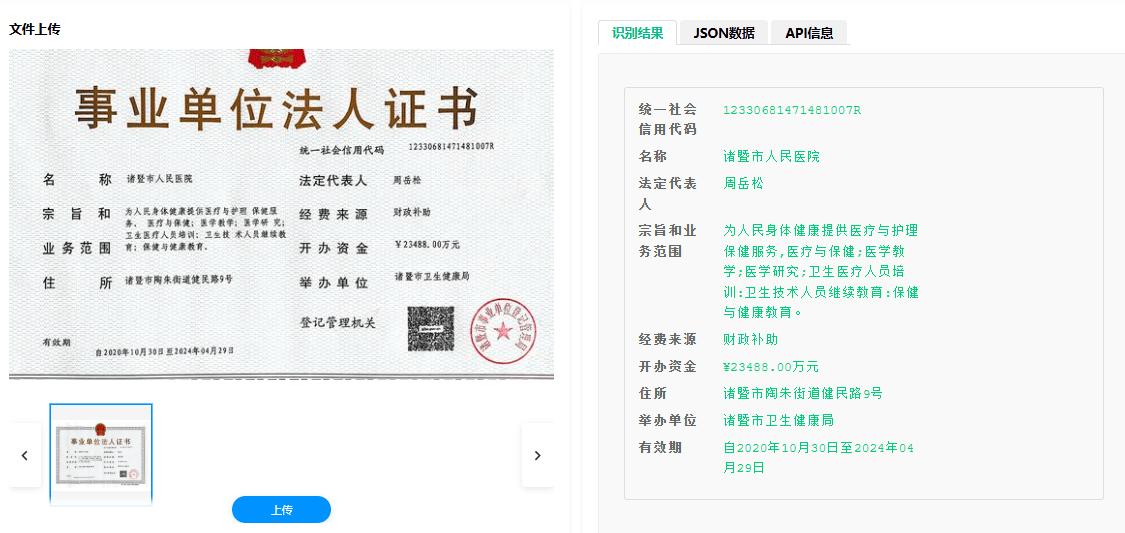Screen dimensions: 1125x533
Task: Click the 经费来源 label in results panel
Action: tap(668, 339)
